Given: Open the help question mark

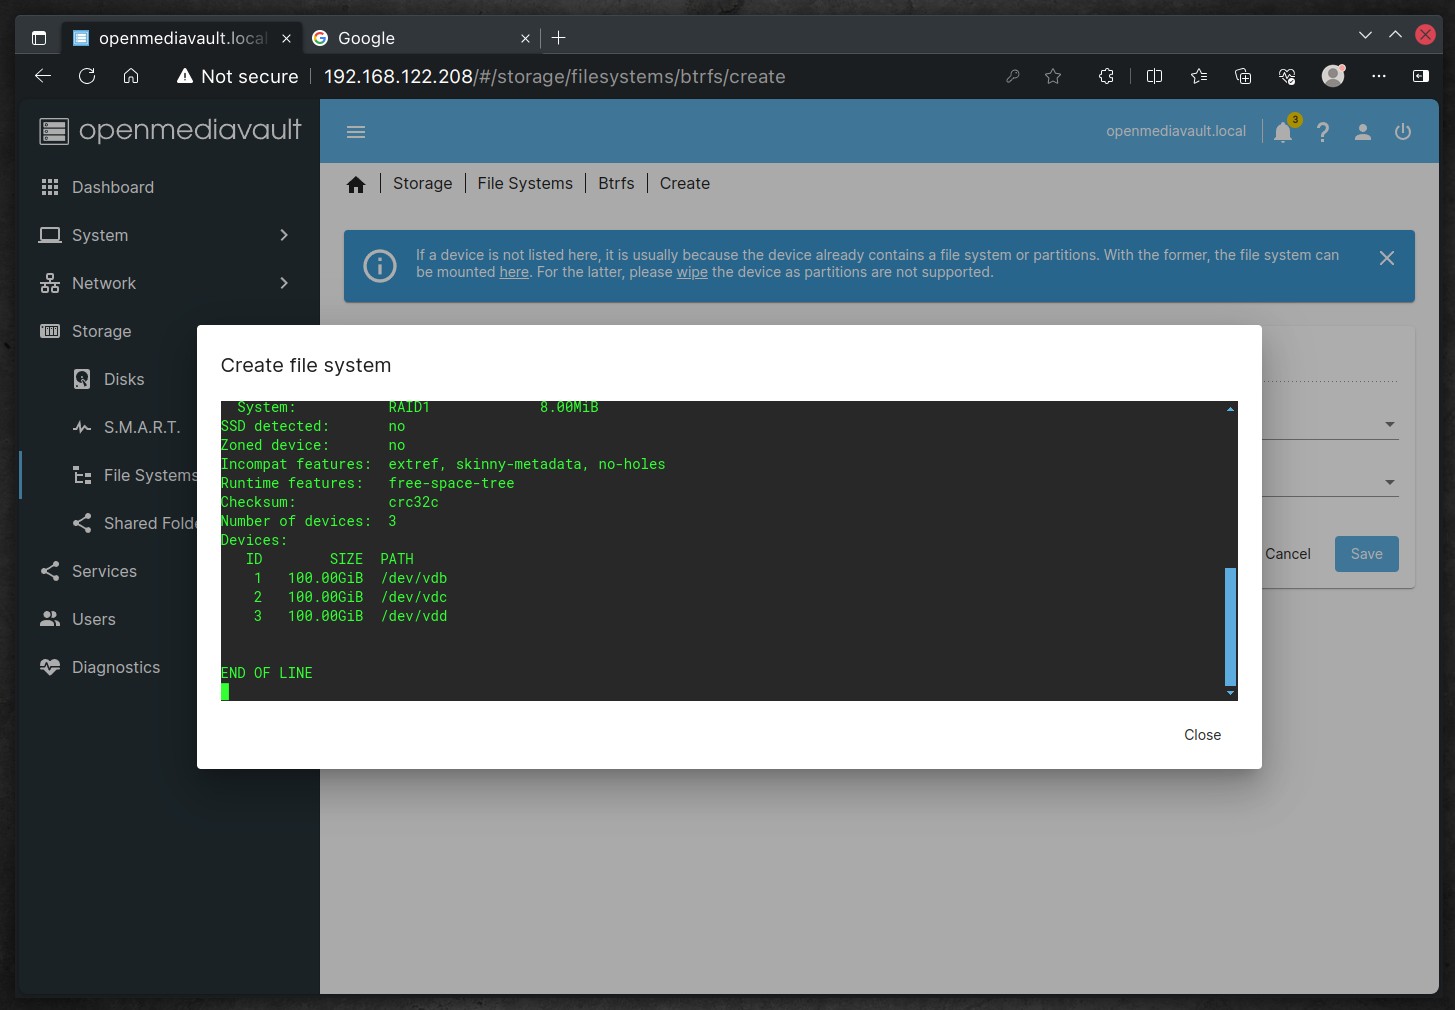Looking at the screenshot, I should pos(1323,132).
